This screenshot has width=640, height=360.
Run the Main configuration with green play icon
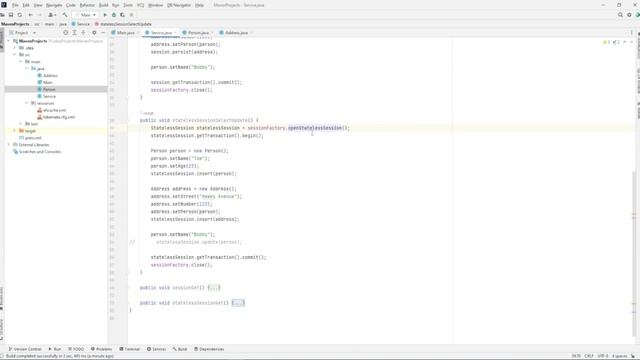click(105, 15)
